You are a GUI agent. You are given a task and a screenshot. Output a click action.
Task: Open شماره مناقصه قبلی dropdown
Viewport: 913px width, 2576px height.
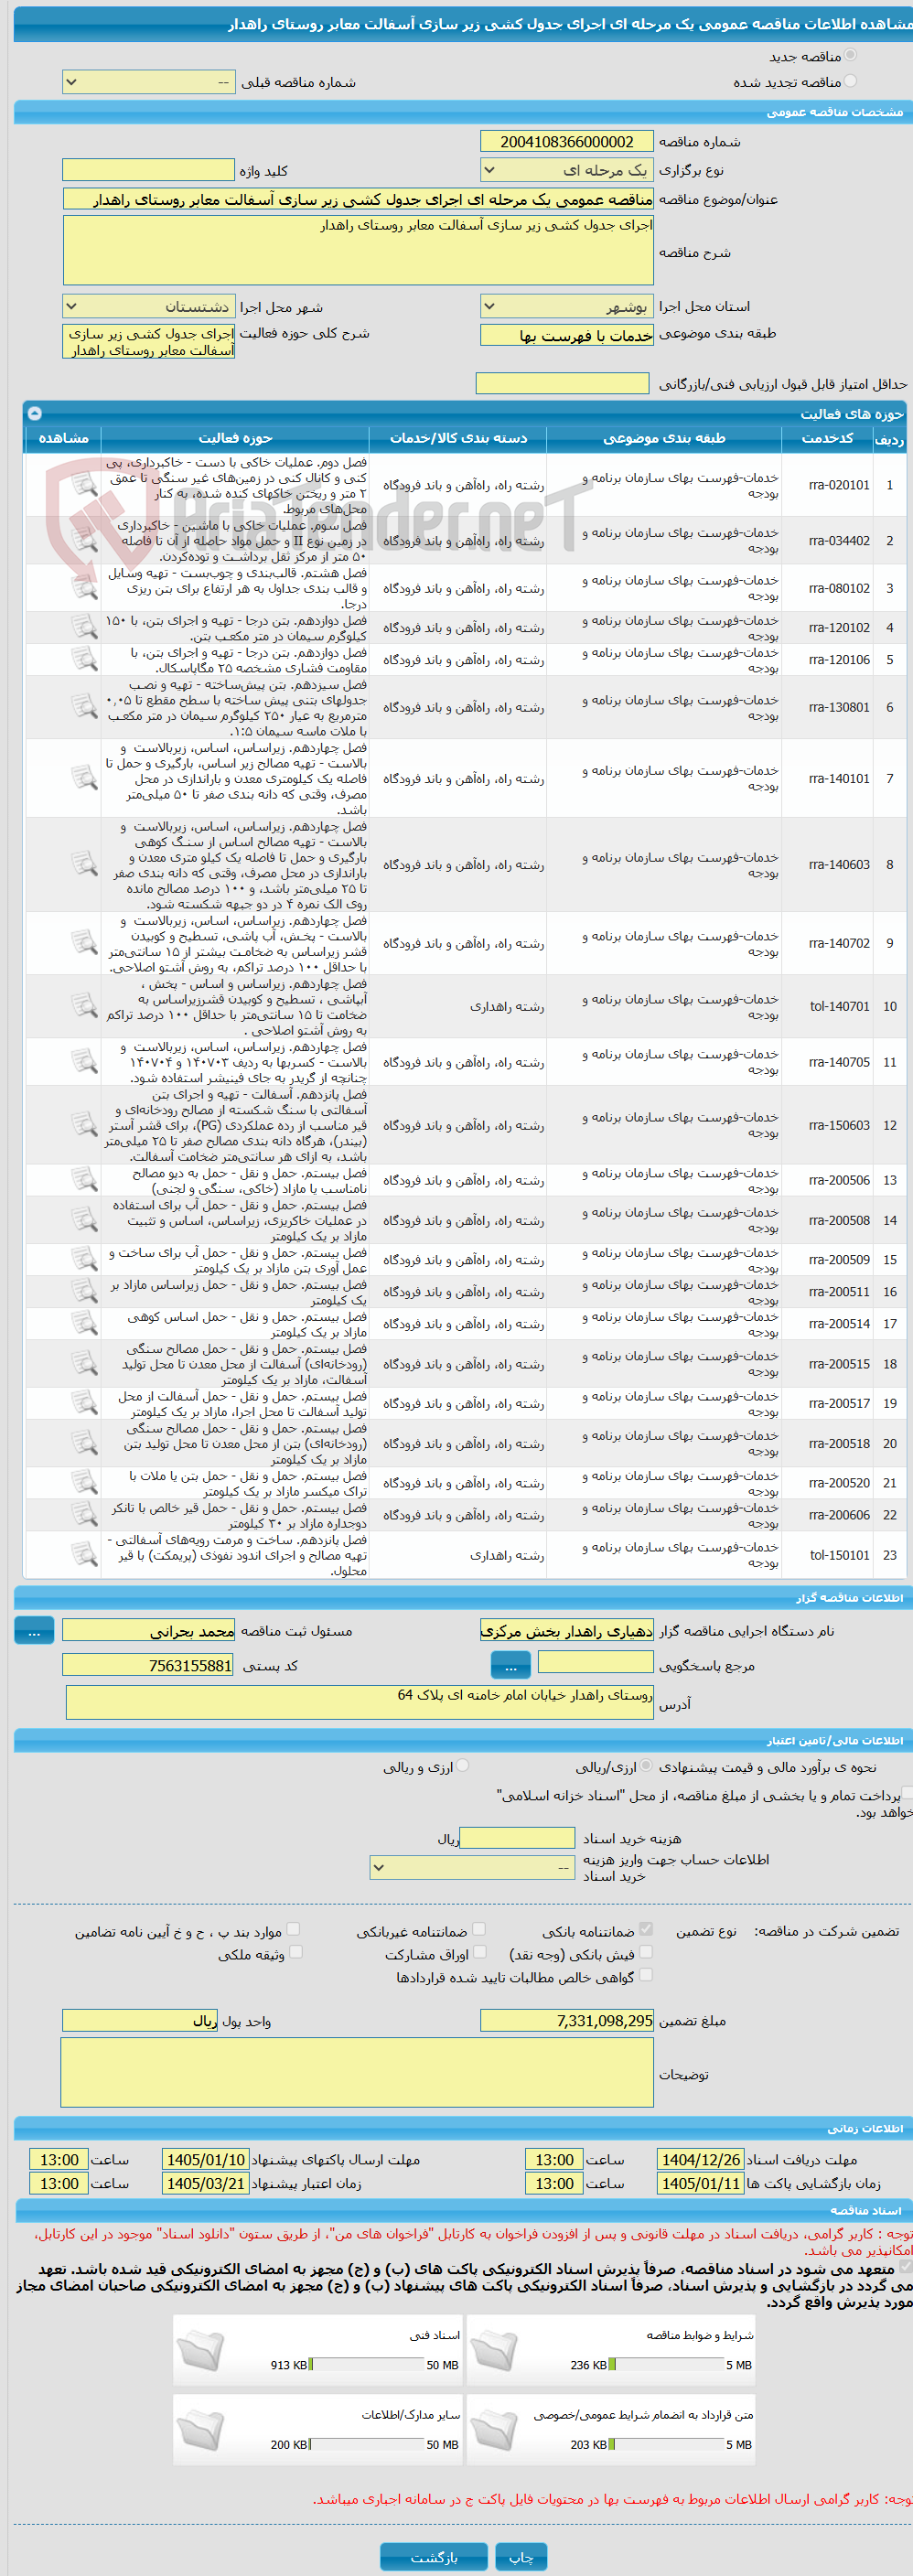[x=148, y=82]
